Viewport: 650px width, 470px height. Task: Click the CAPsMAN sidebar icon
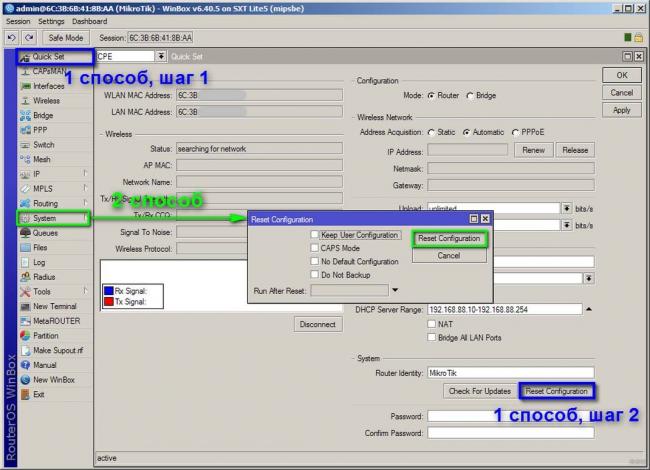(26, 71)
